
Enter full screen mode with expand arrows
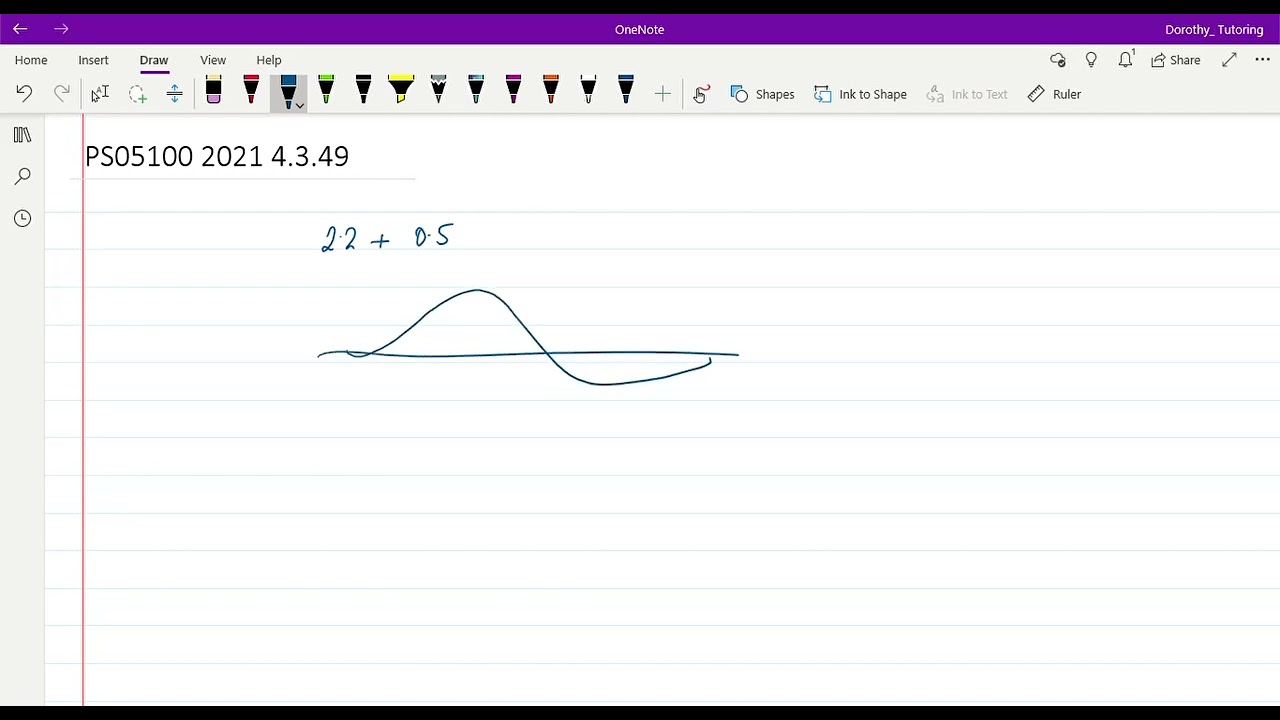click(x=1229, y=60)
